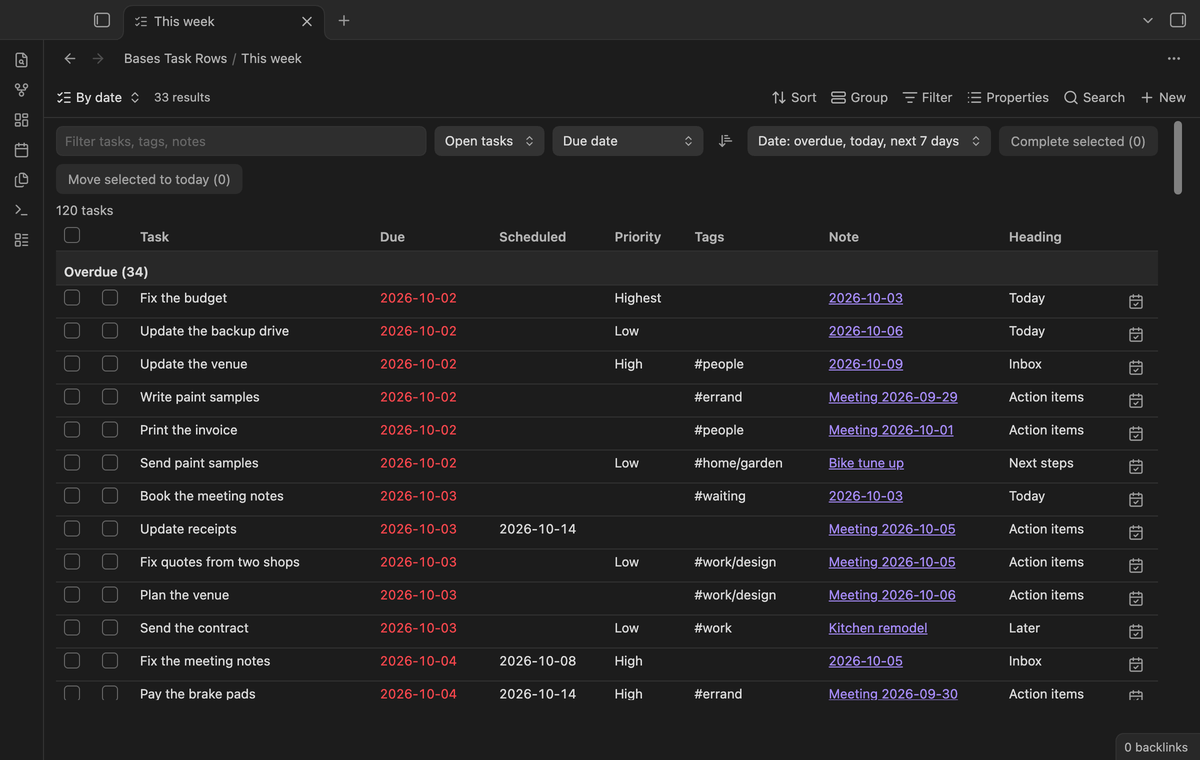Click calendar icon for Plan the venue row
The height and width of the screenshot is (760, 1200).
1136,598
